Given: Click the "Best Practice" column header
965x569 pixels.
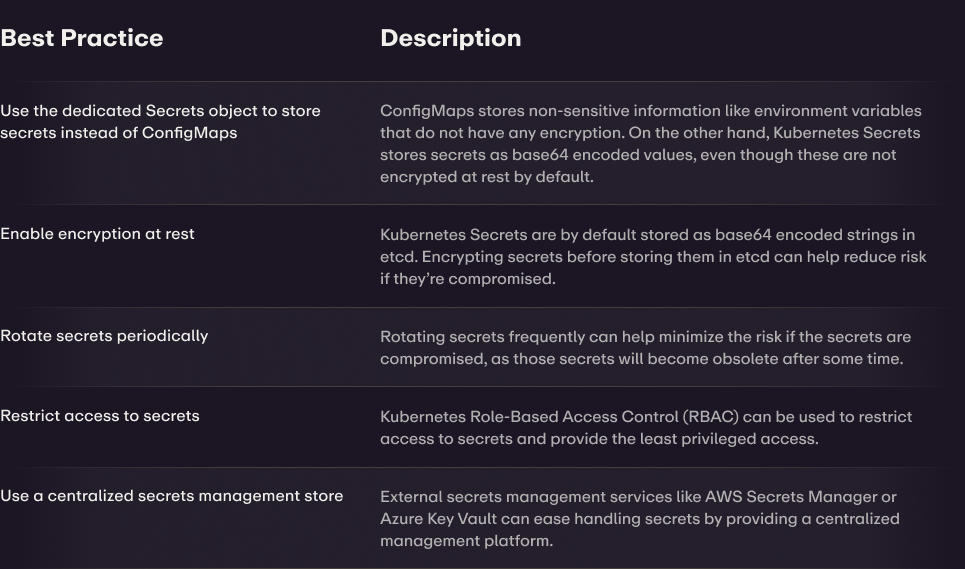Looking at the screenshot, I should (x=82, y=38).
